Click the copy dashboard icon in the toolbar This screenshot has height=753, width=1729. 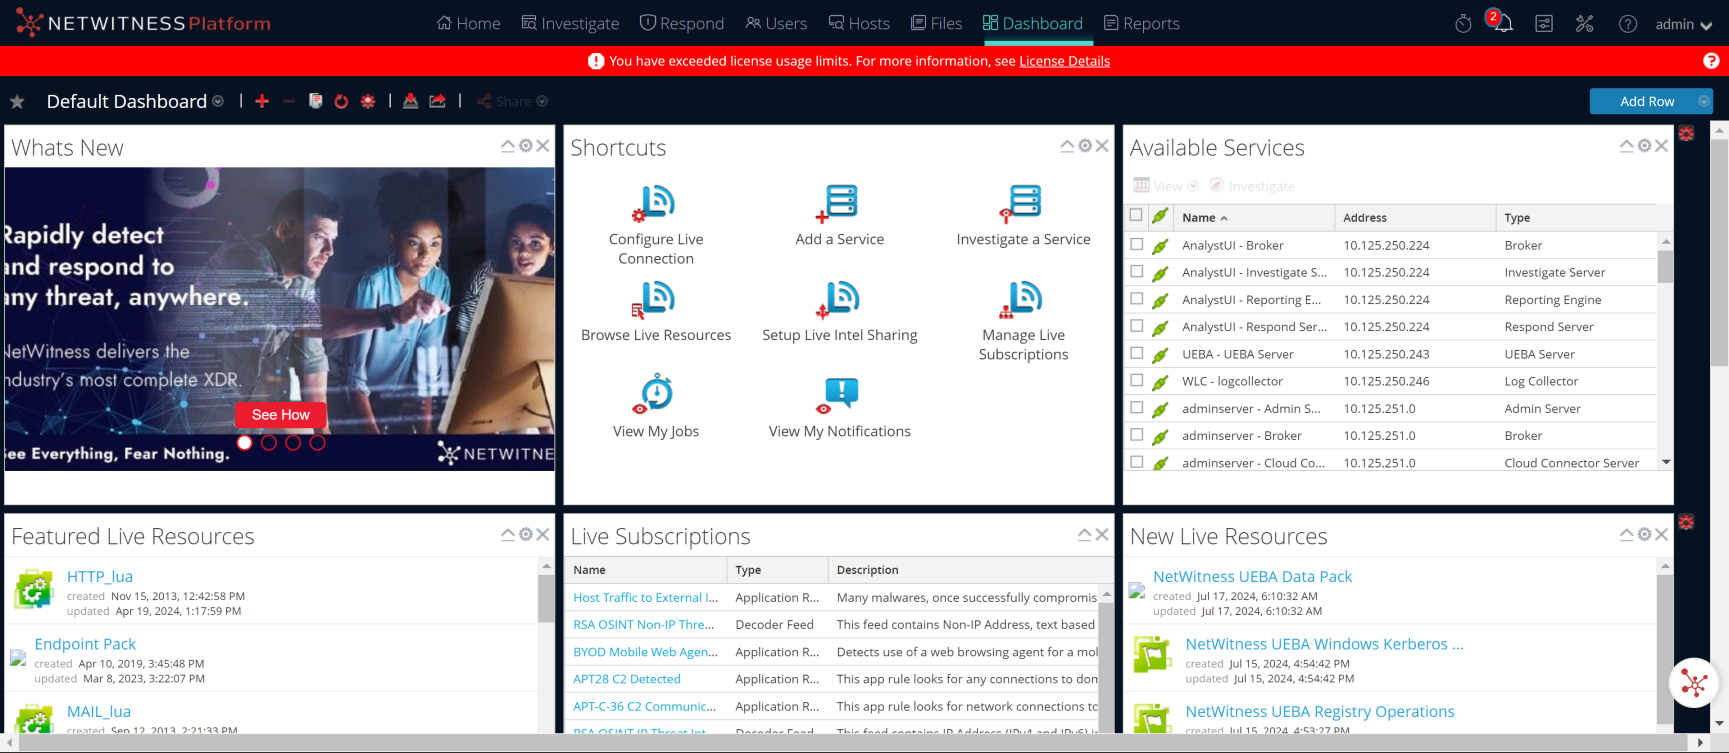(316, 101)
